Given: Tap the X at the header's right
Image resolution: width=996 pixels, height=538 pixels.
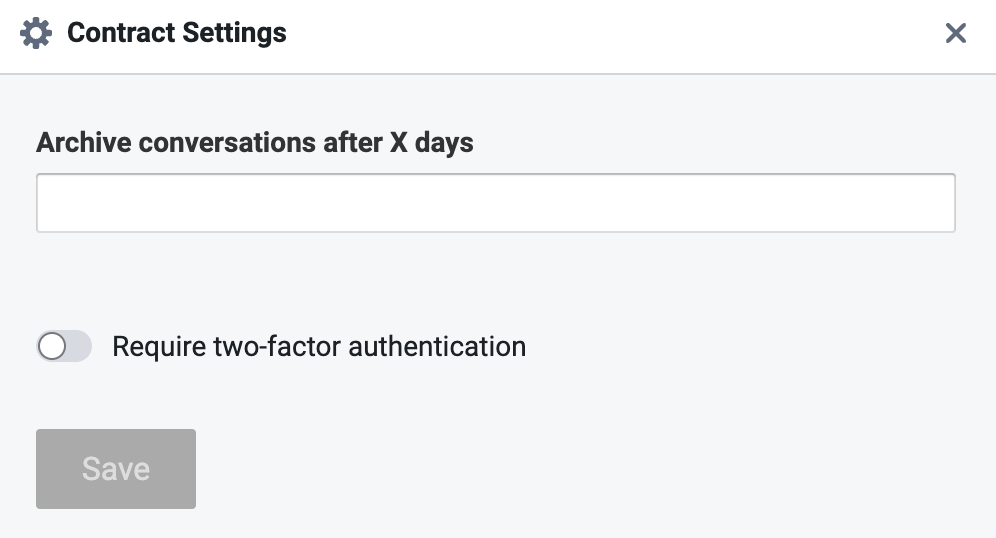Looking at the screenshot, I should pos(955,33).
